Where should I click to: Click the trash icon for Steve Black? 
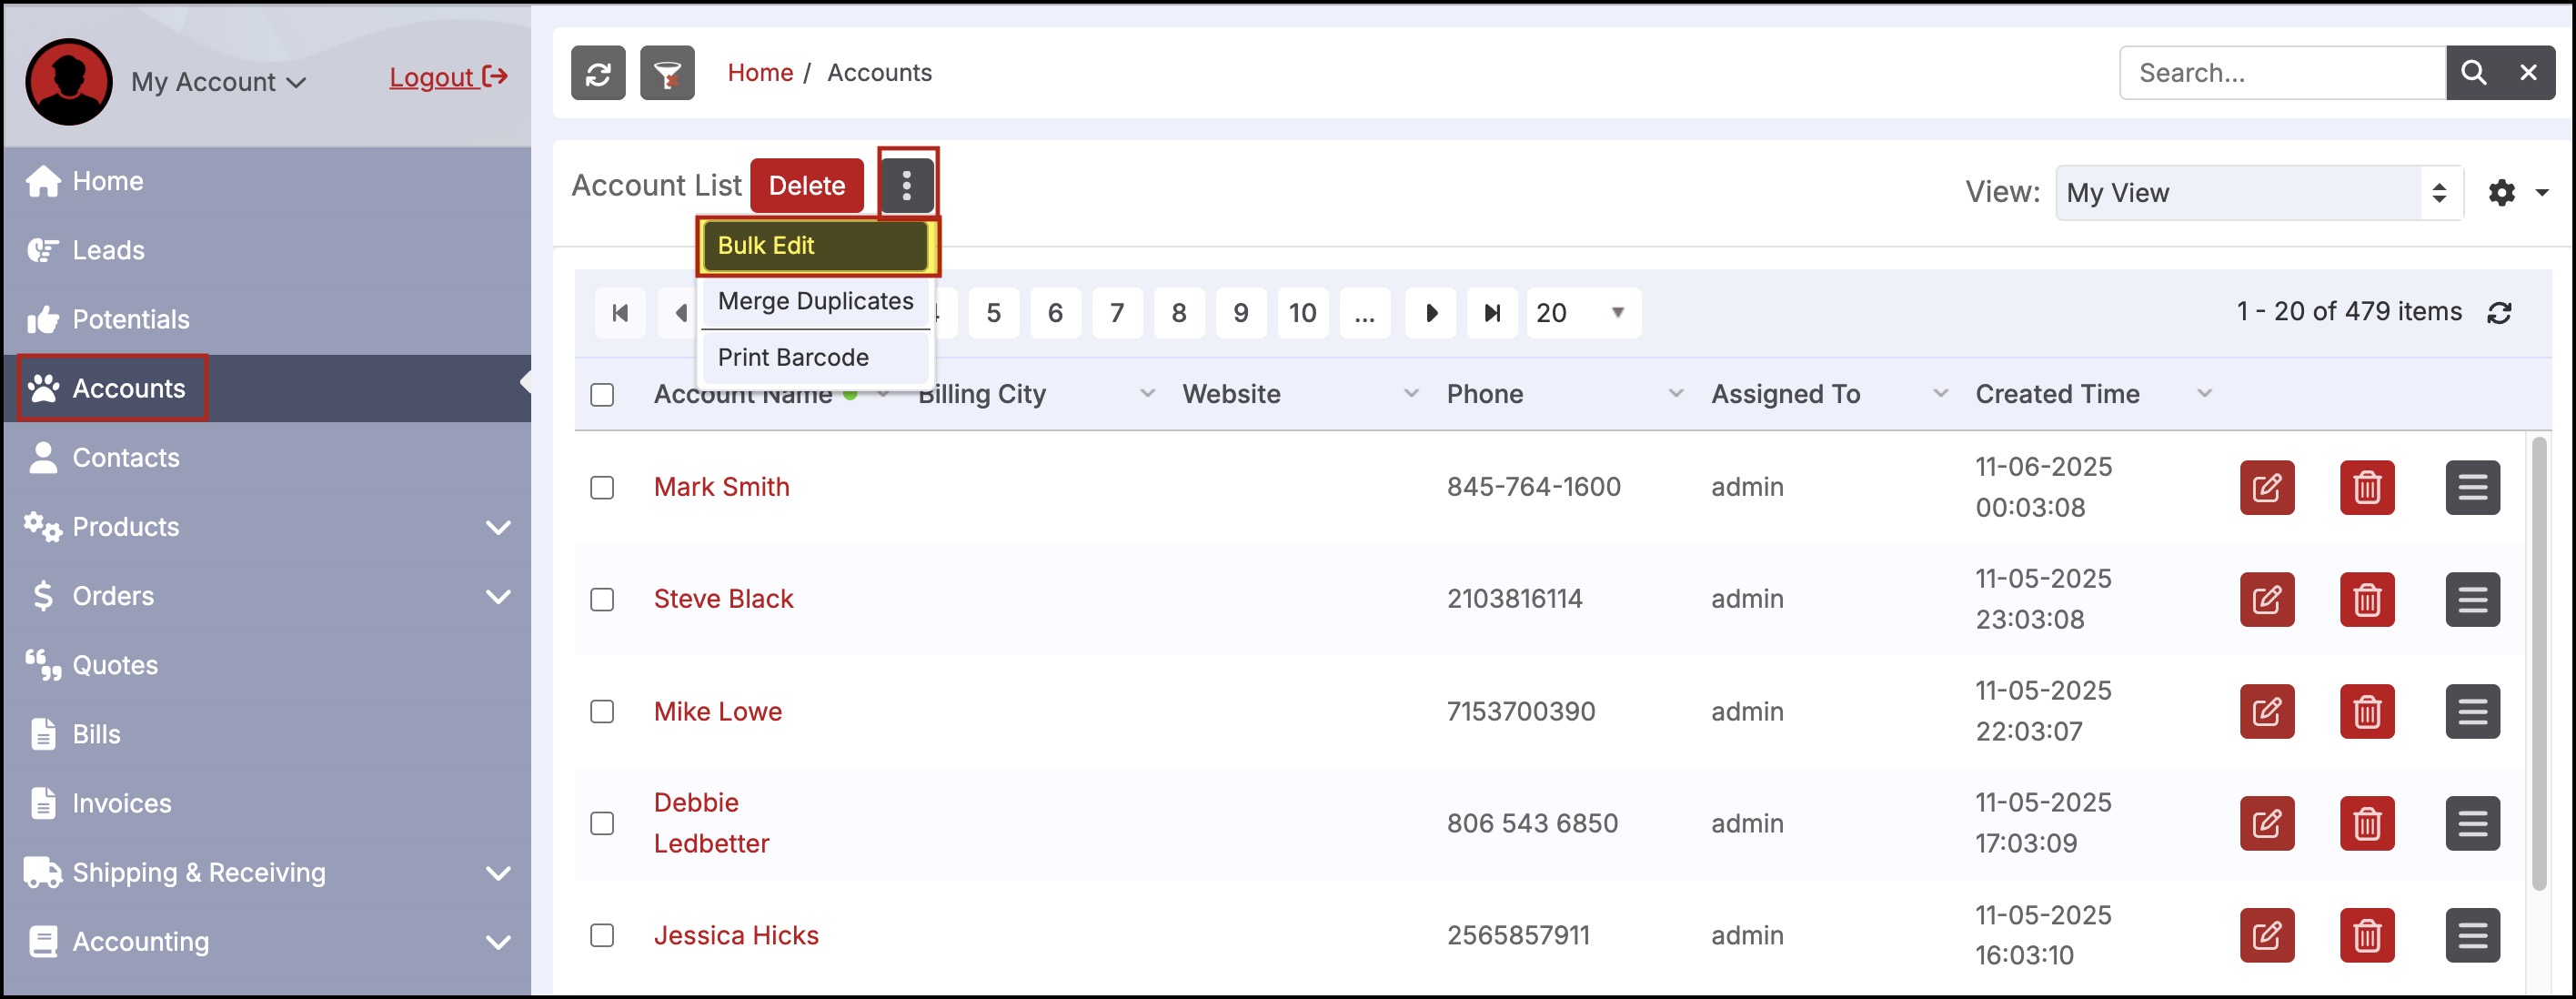(2366, 600)
